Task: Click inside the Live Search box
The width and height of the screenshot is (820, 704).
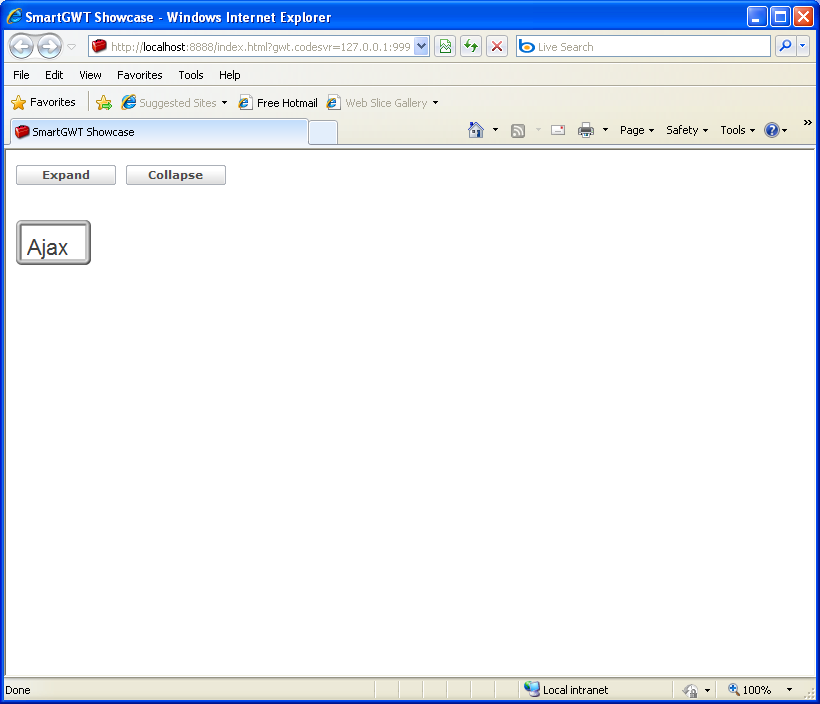Action: pyautogui.click(x=643, y=47)
